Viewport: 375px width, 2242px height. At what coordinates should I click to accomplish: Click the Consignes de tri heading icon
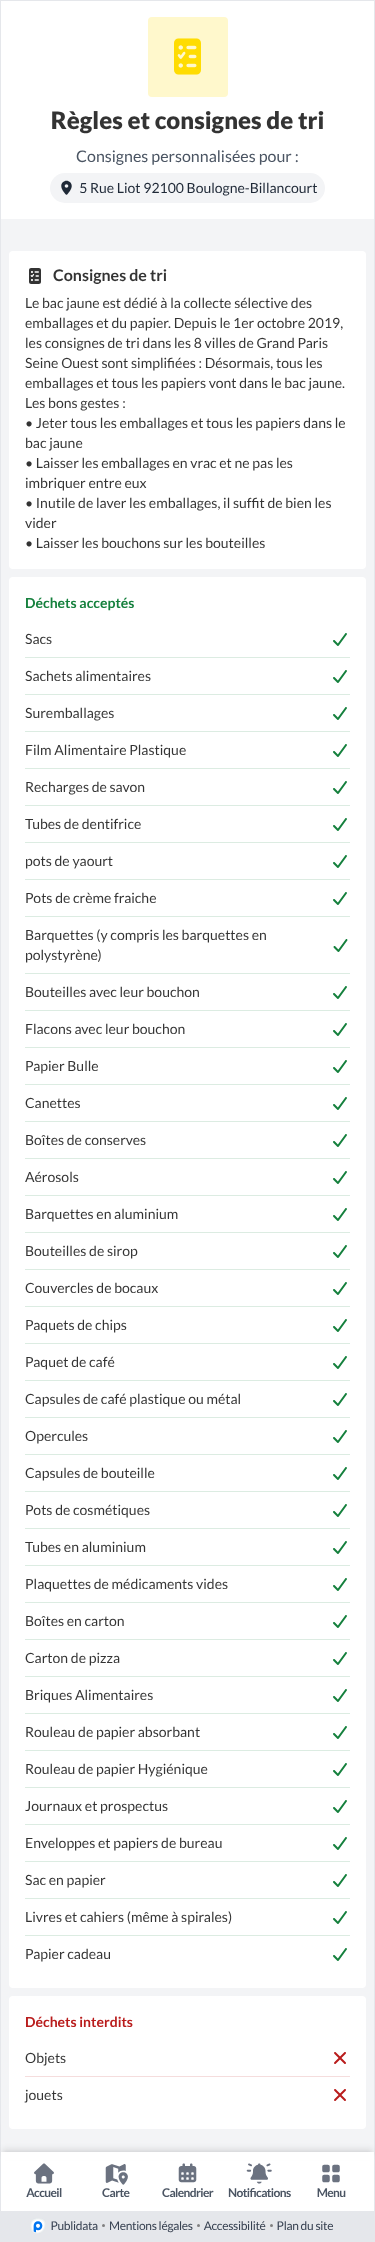[x=35, y=276]
